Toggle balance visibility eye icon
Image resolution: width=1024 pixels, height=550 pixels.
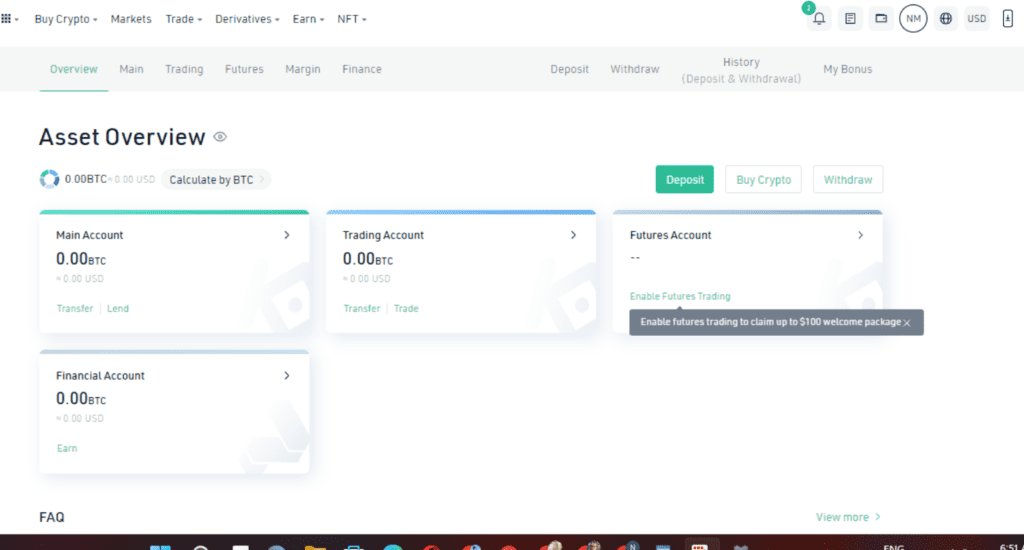click(x=220, y=137)
